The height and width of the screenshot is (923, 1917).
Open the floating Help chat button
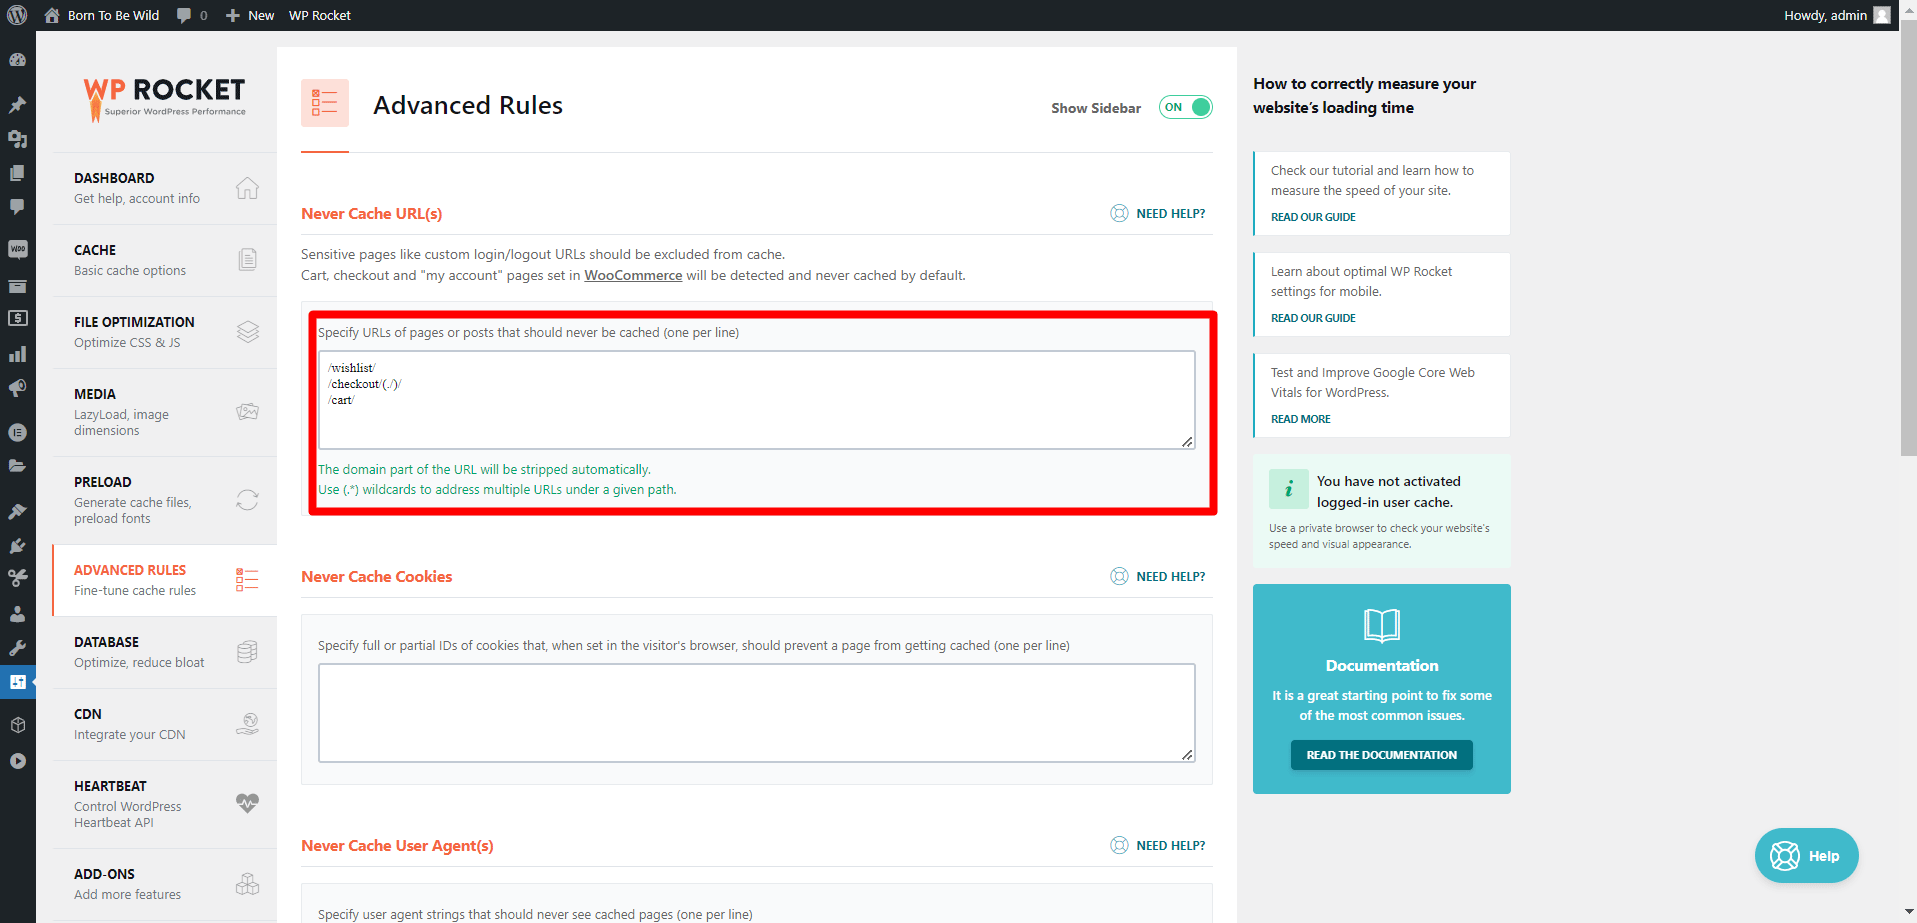tap(1806, 855)
